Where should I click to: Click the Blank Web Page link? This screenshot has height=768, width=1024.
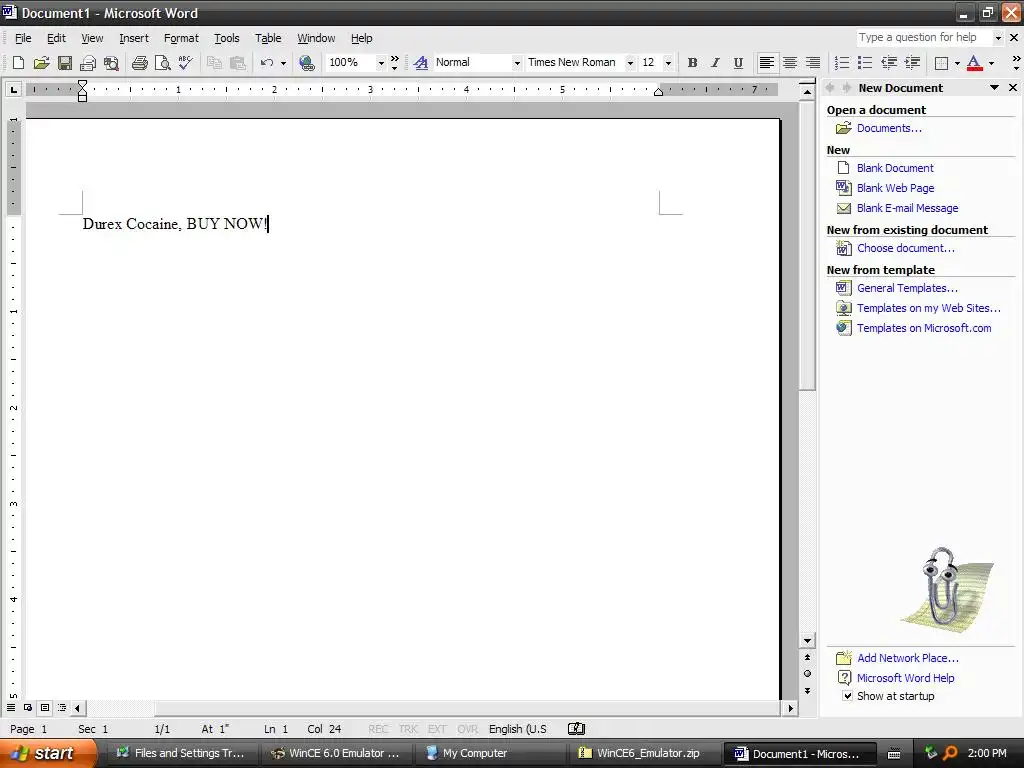(x=895, y=188)
